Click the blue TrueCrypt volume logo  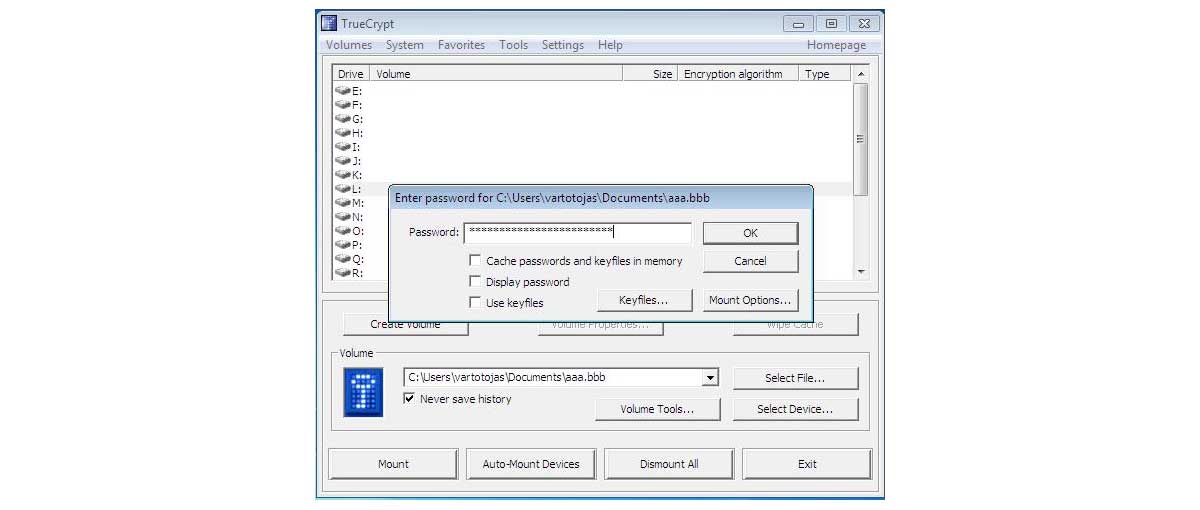coord(363,391)
